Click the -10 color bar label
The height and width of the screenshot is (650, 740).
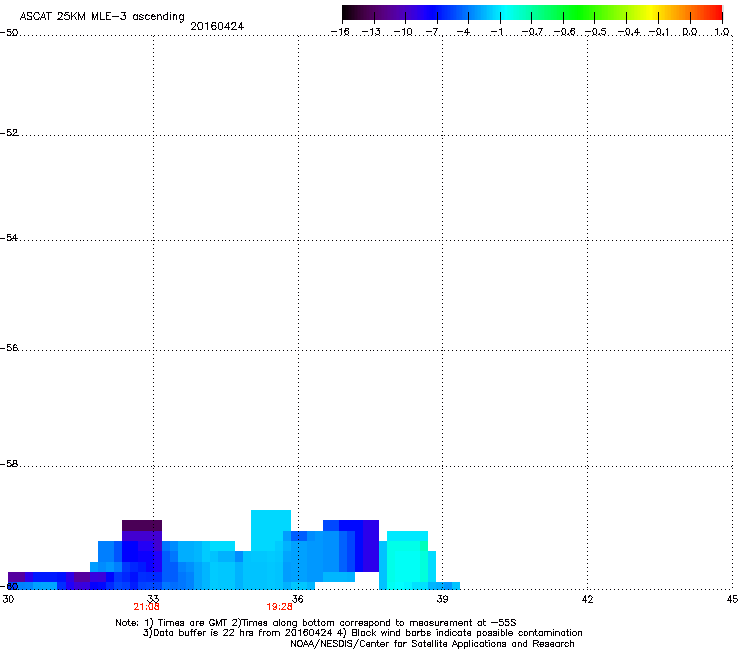coord(403,32)
